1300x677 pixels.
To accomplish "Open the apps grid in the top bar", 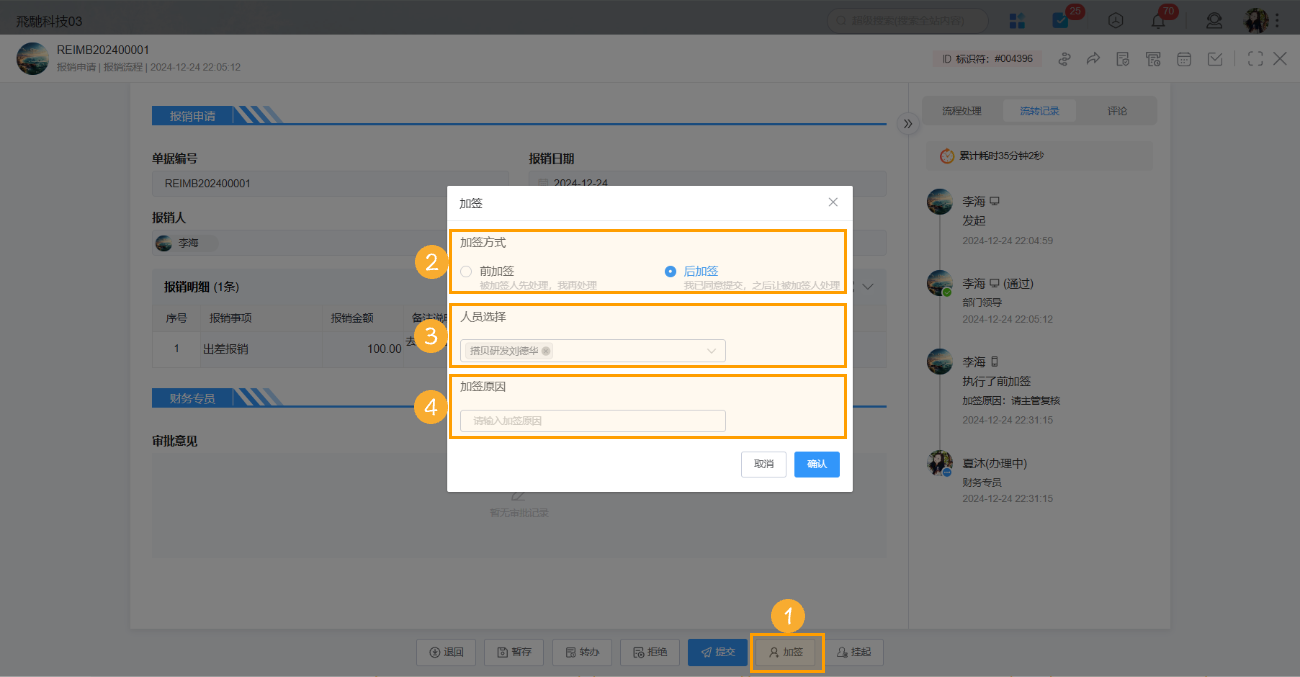I will coord(1016,19).
